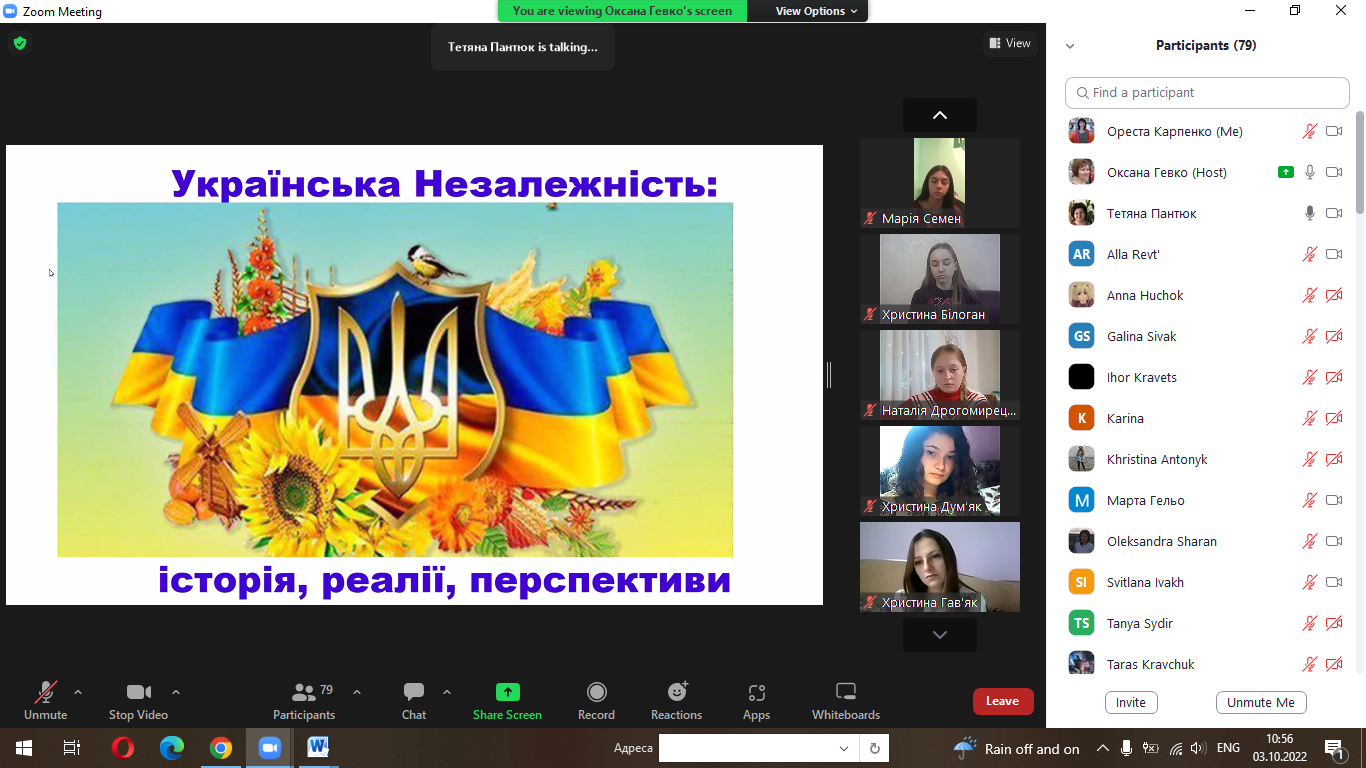Click the screen-sharing indicator for Оксана Гевко
The height and width of the screenshot is (768, 1366).
(1286, 172)
